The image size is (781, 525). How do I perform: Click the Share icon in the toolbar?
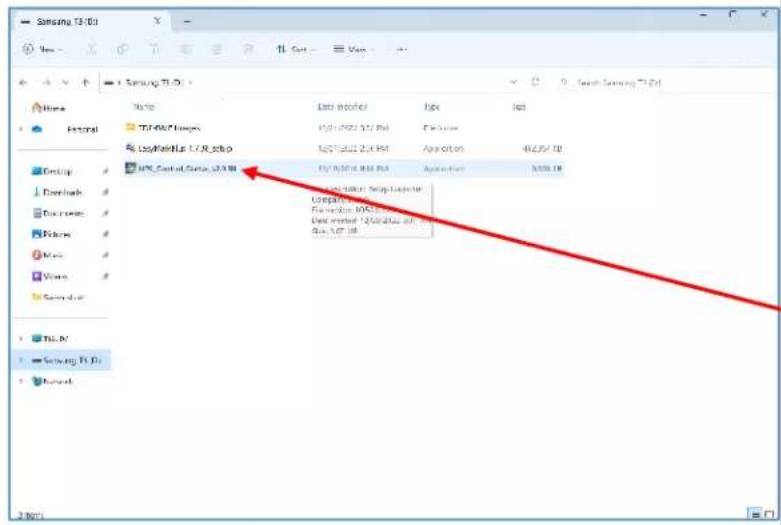[217, 49]
